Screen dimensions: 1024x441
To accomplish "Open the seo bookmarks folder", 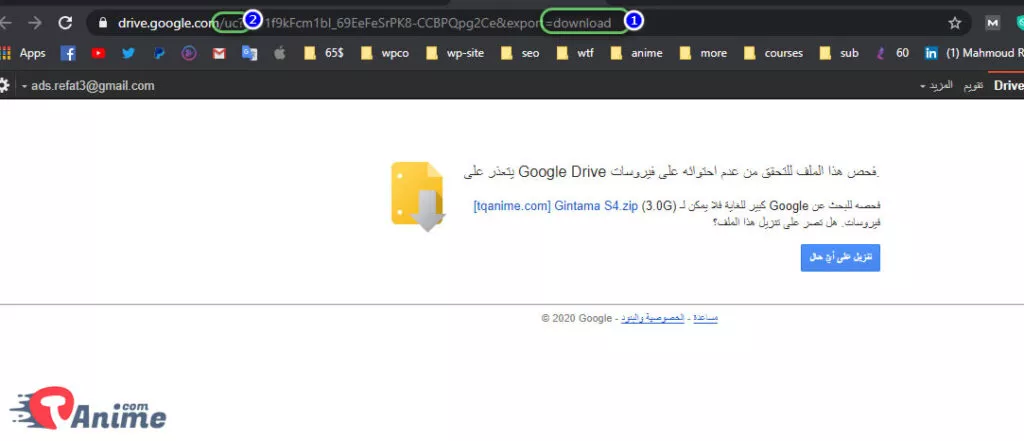I will pyautogui.click(x=520, y=54).
